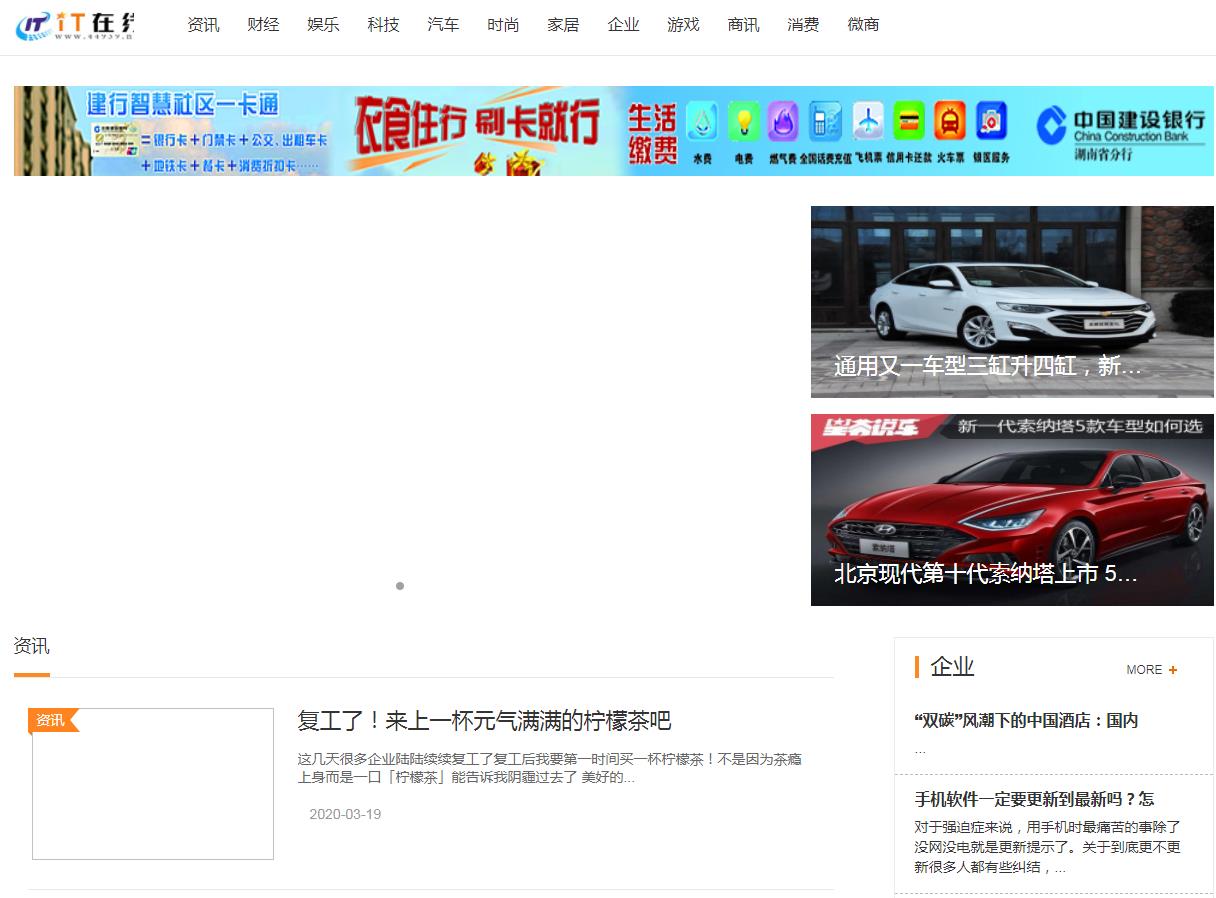Click the credit card repayment (信用卡还款) icon
1216x898 pixels.
click(909, 122)
